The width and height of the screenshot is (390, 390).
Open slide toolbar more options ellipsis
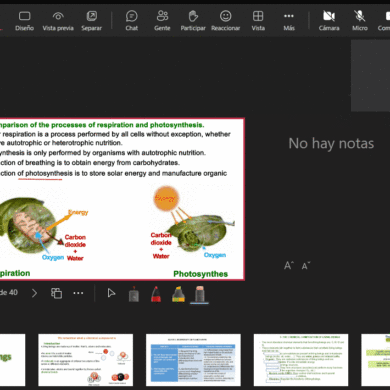point(78,293)
